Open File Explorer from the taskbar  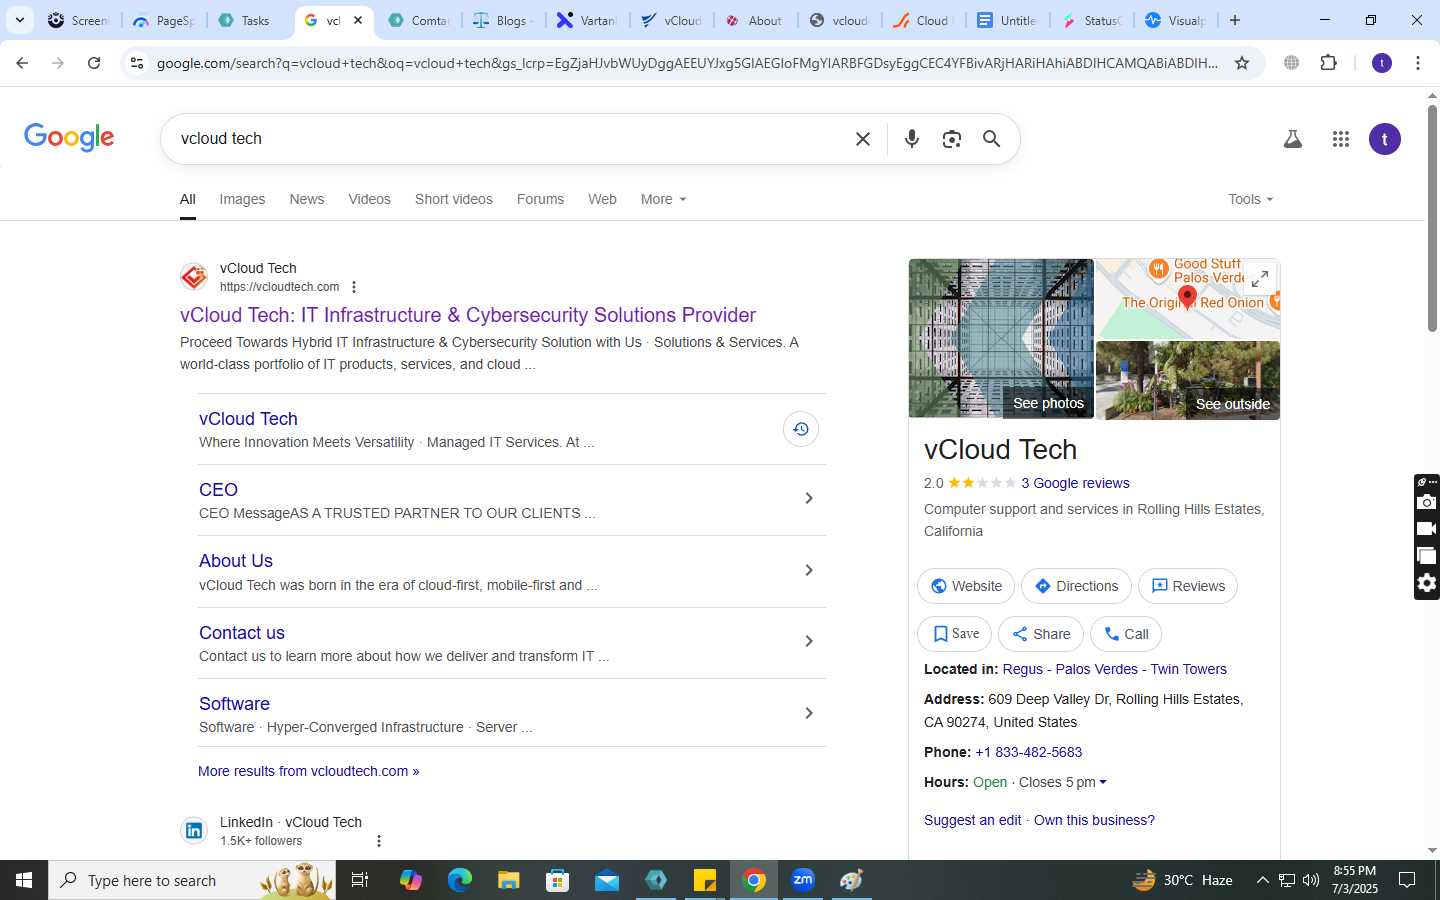point(509,880)
